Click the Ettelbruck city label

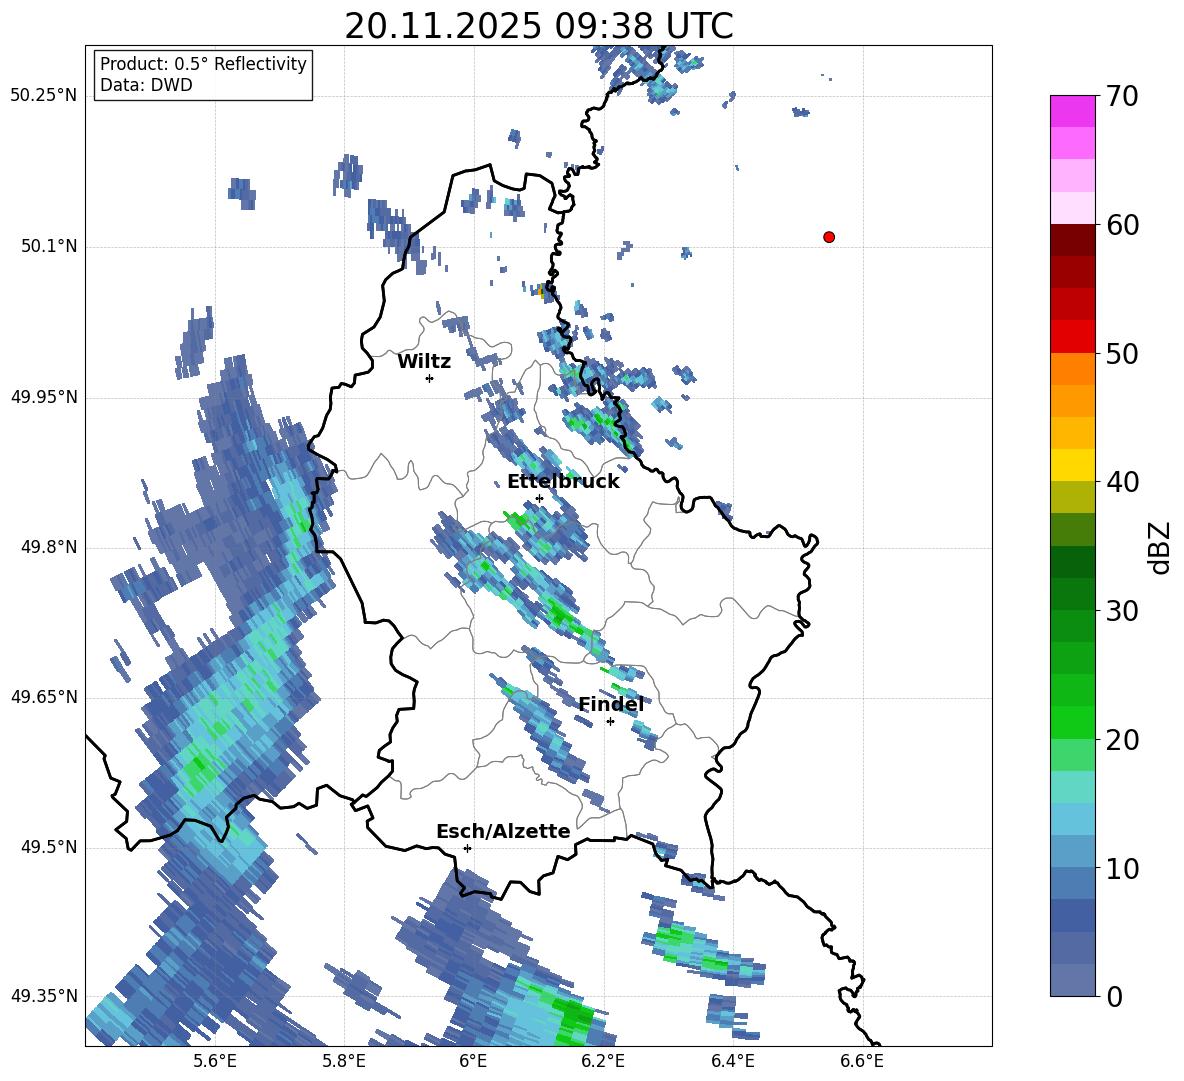(563, 482)
